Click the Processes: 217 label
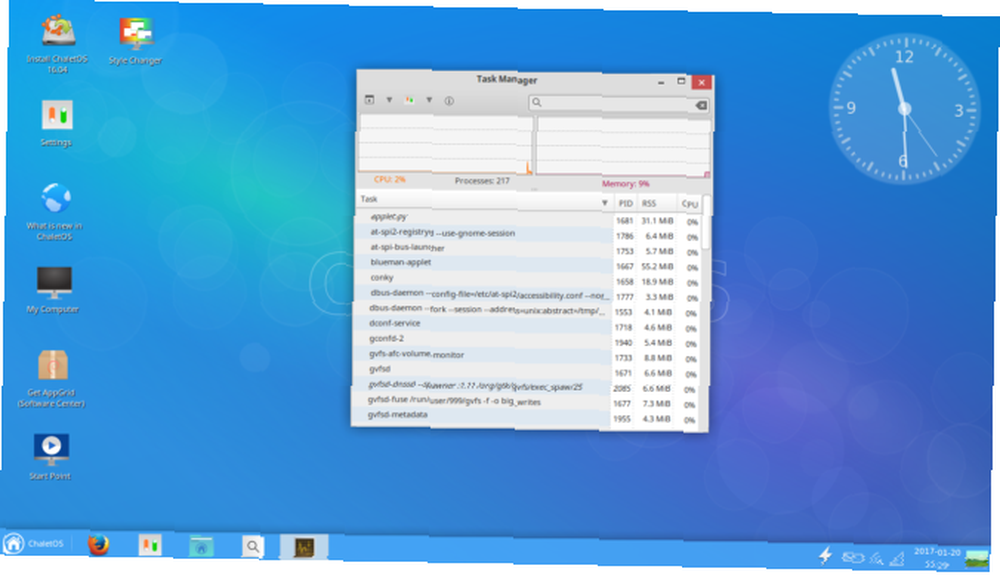 (482, 181)
